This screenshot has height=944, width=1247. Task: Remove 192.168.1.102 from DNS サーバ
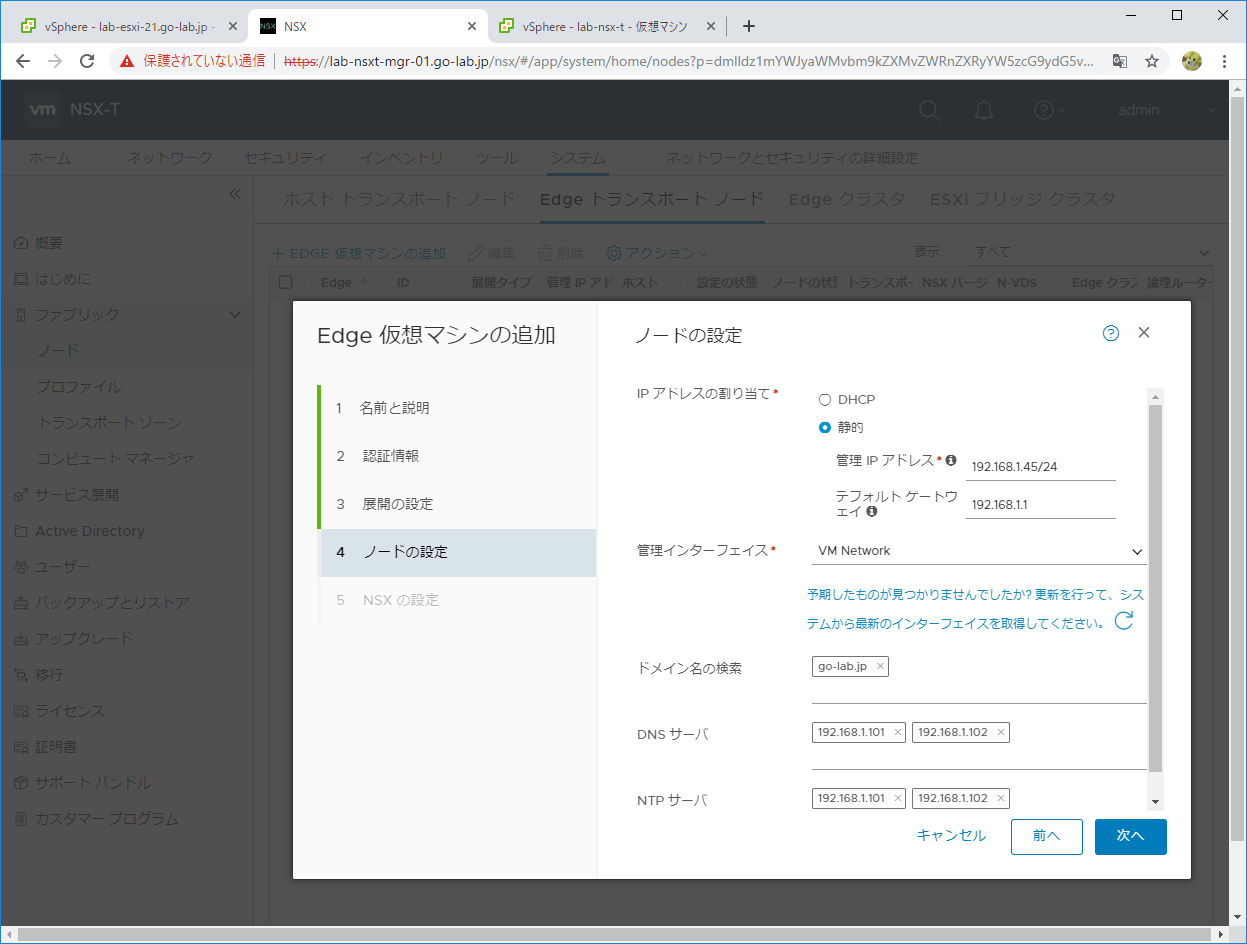point(1000,733)
